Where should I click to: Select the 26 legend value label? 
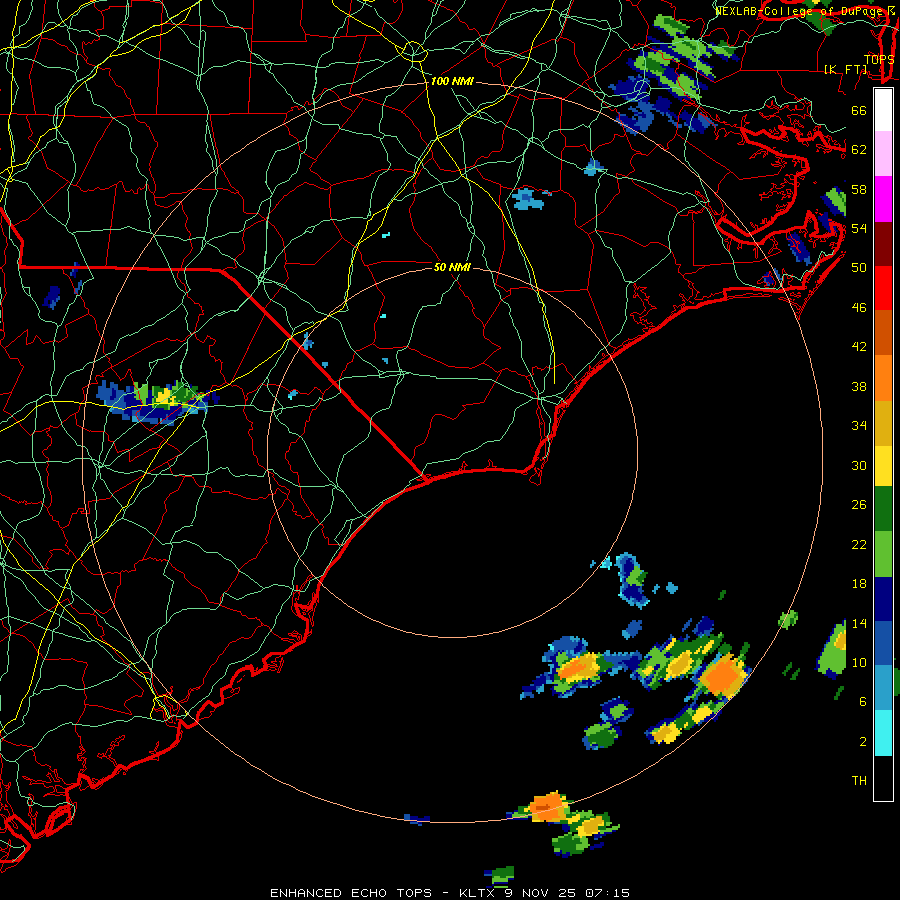click(859, 505)
